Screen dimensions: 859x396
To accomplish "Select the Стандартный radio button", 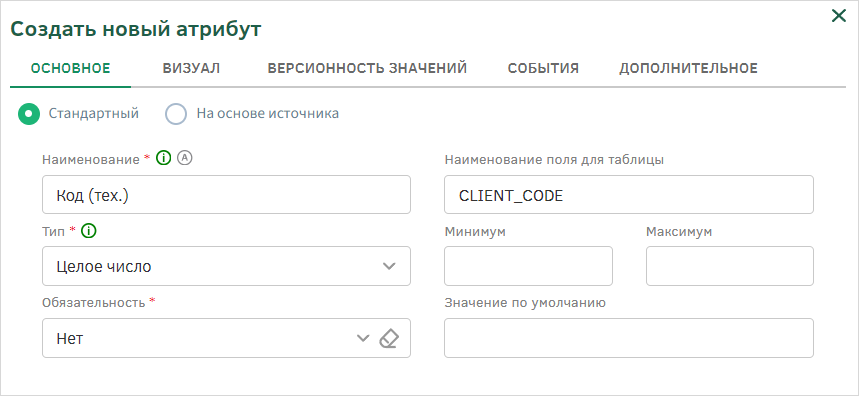I will (29, 114).
